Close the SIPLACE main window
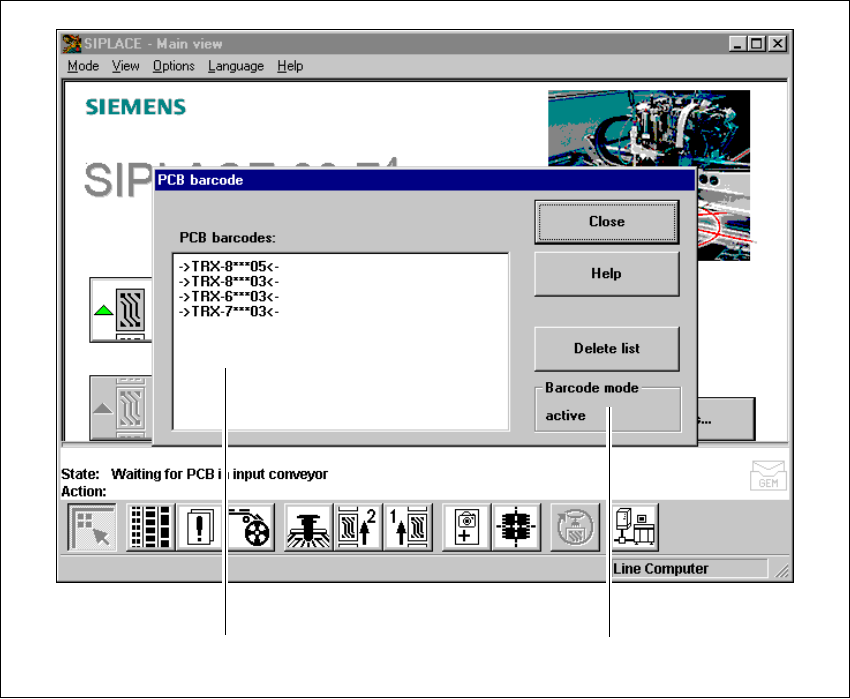The width and height of the screenshot is (850, 699). [777, 43]
